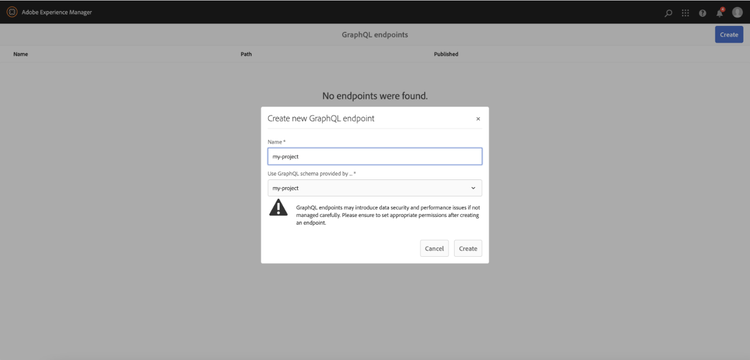Click the Adobe Experience Manager logo icon
Image resolution: width=750 pixels, height=360 pixels.
(12, 12)
